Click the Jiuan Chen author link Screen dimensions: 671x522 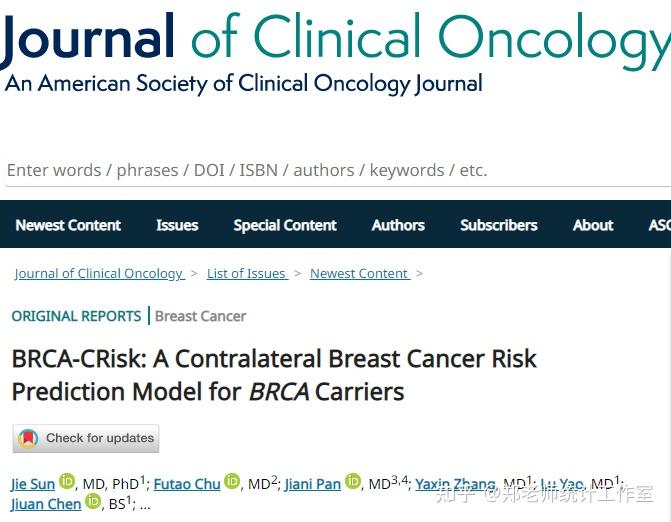pyautogui.click(x=46, y=504)
